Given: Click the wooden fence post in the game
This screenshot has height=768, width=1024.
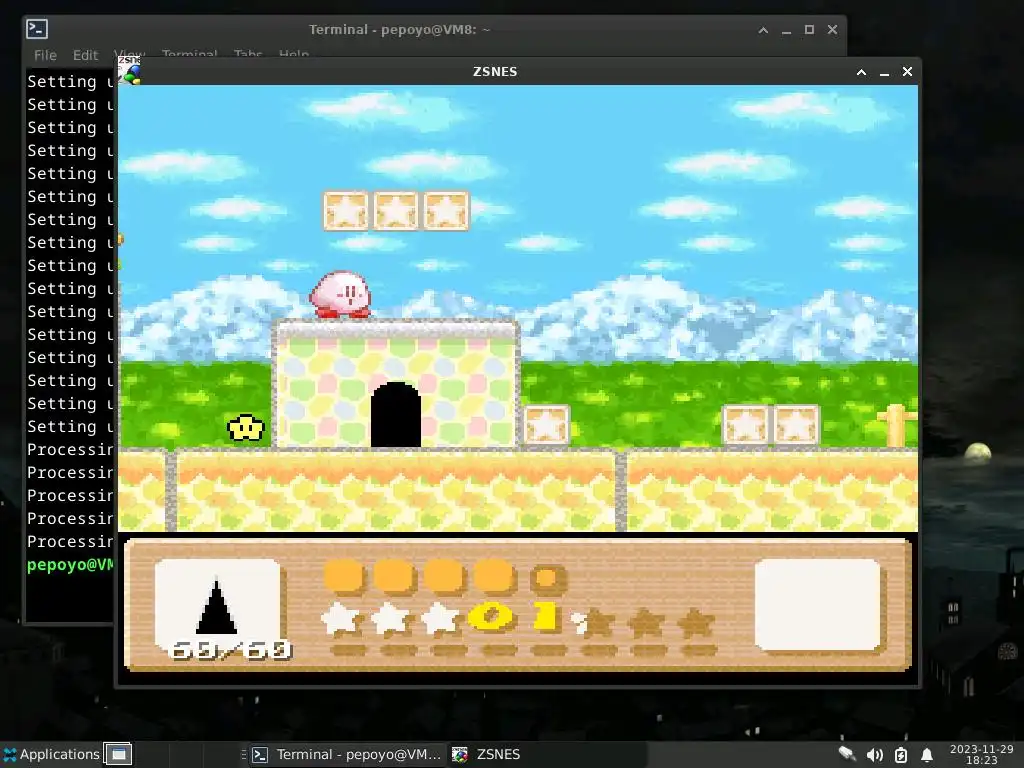Looking at the screenshot, I should tap(895, 425).
